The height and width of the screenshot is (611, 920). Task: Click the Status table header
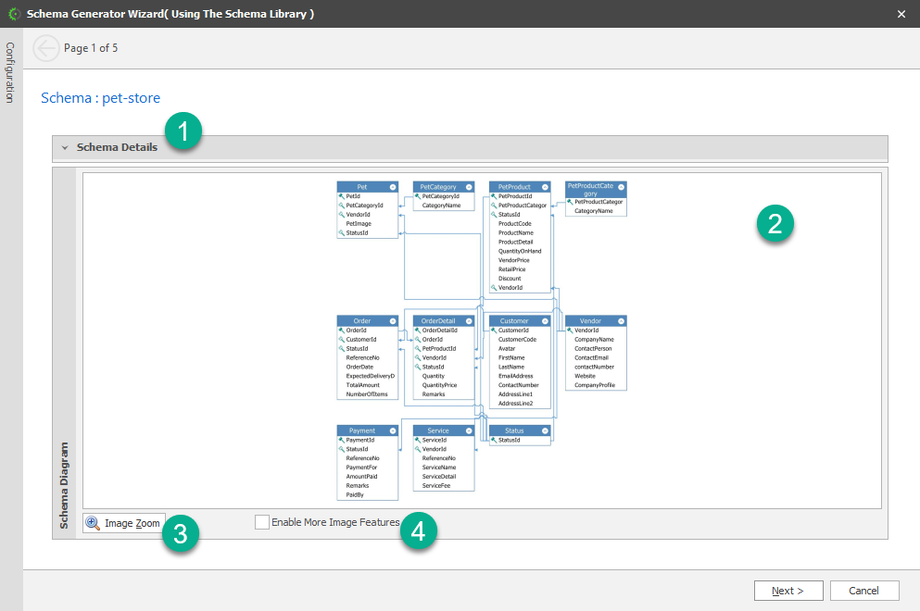point(520,431)
